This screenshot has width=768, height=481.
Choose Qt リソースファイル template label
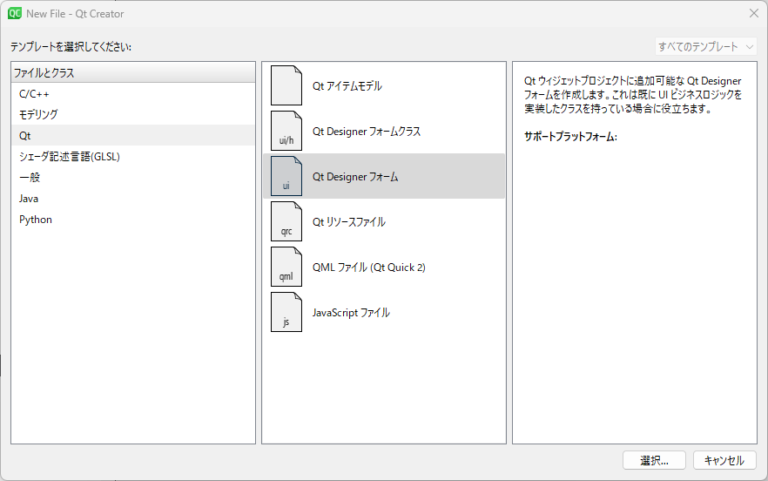tap(349, 222)
